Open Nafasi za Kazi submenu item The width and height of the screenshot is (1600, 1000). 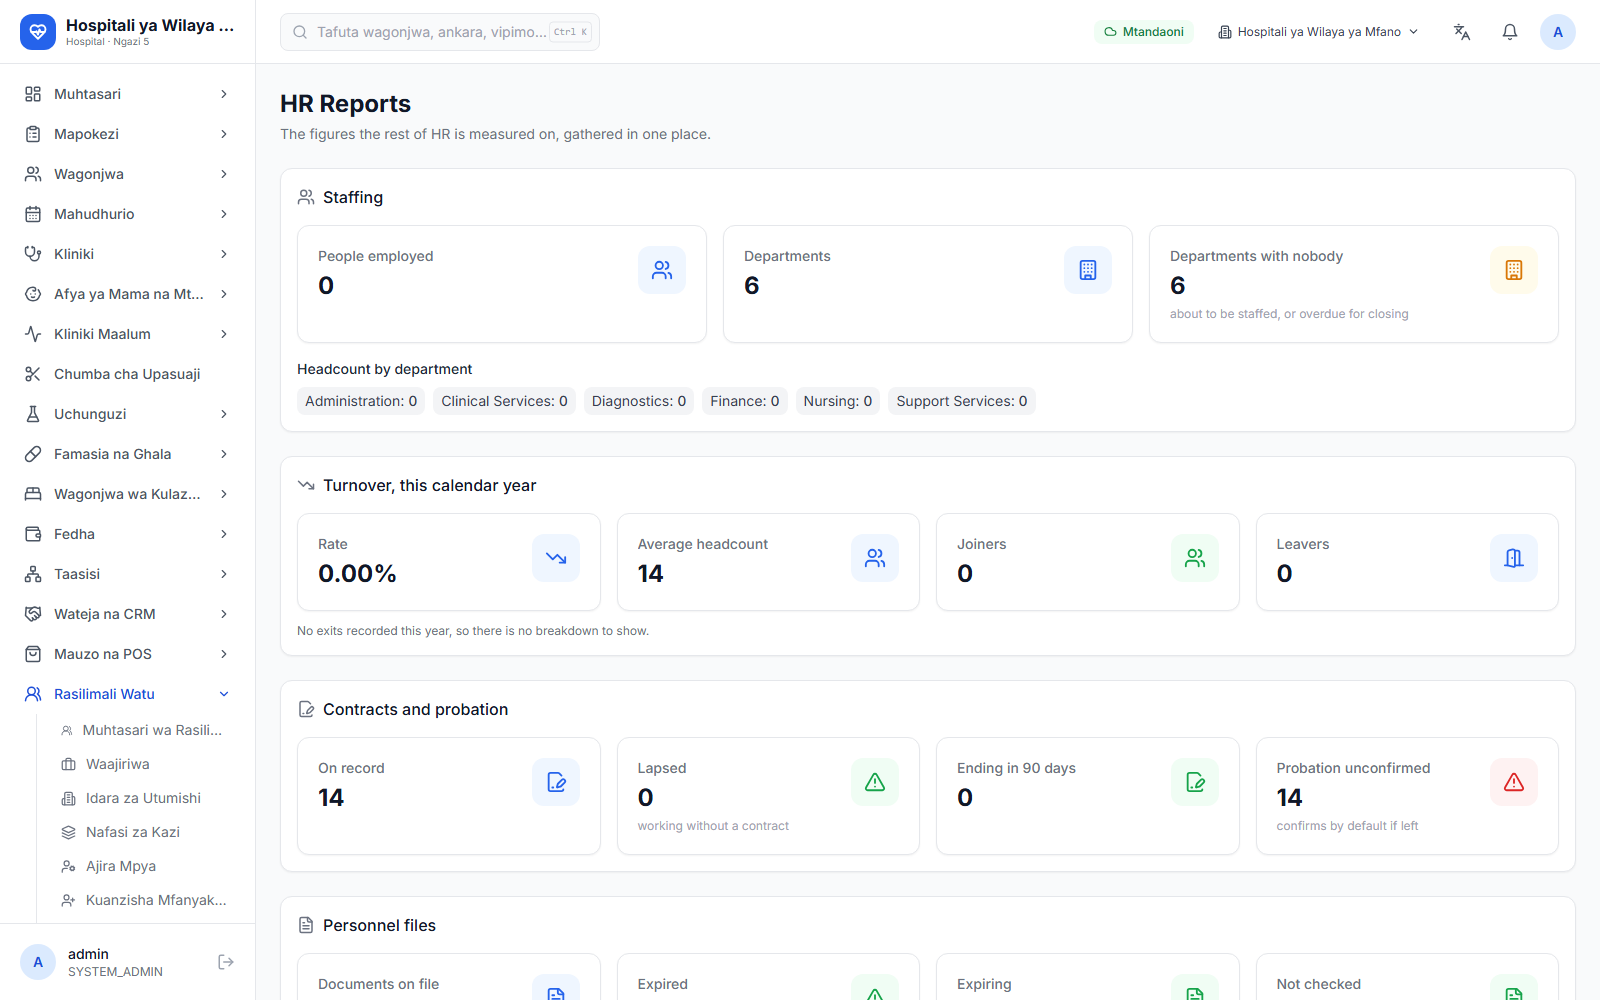(x=142, y=832)
